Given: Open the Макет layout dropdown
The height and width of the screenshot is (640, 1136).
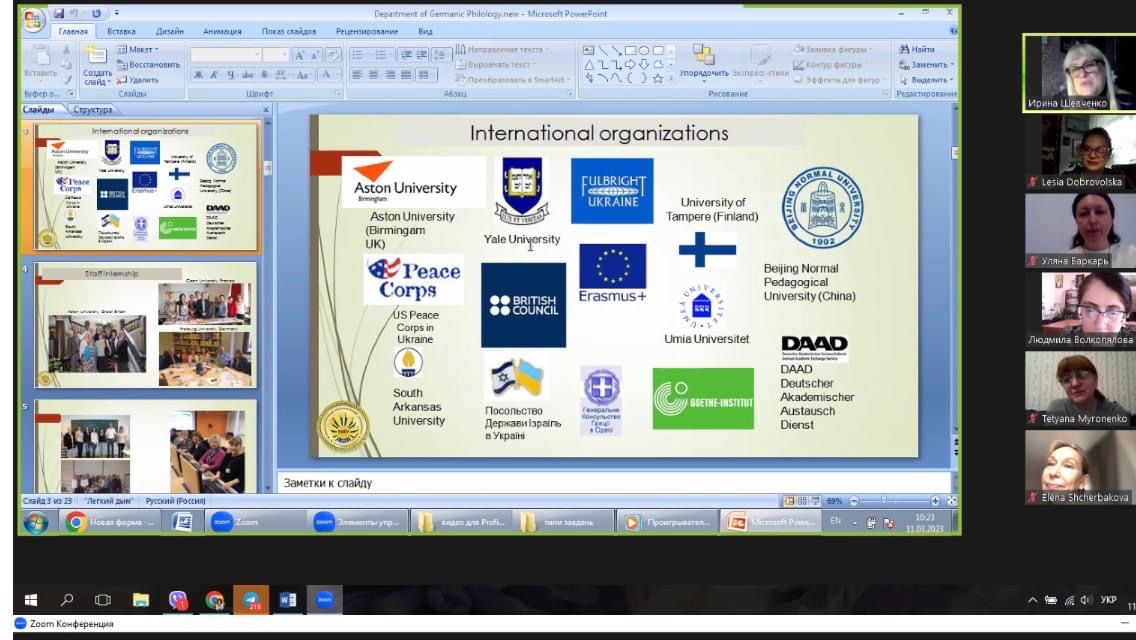Looking at the screenshot, I should [x=138, y=49].
